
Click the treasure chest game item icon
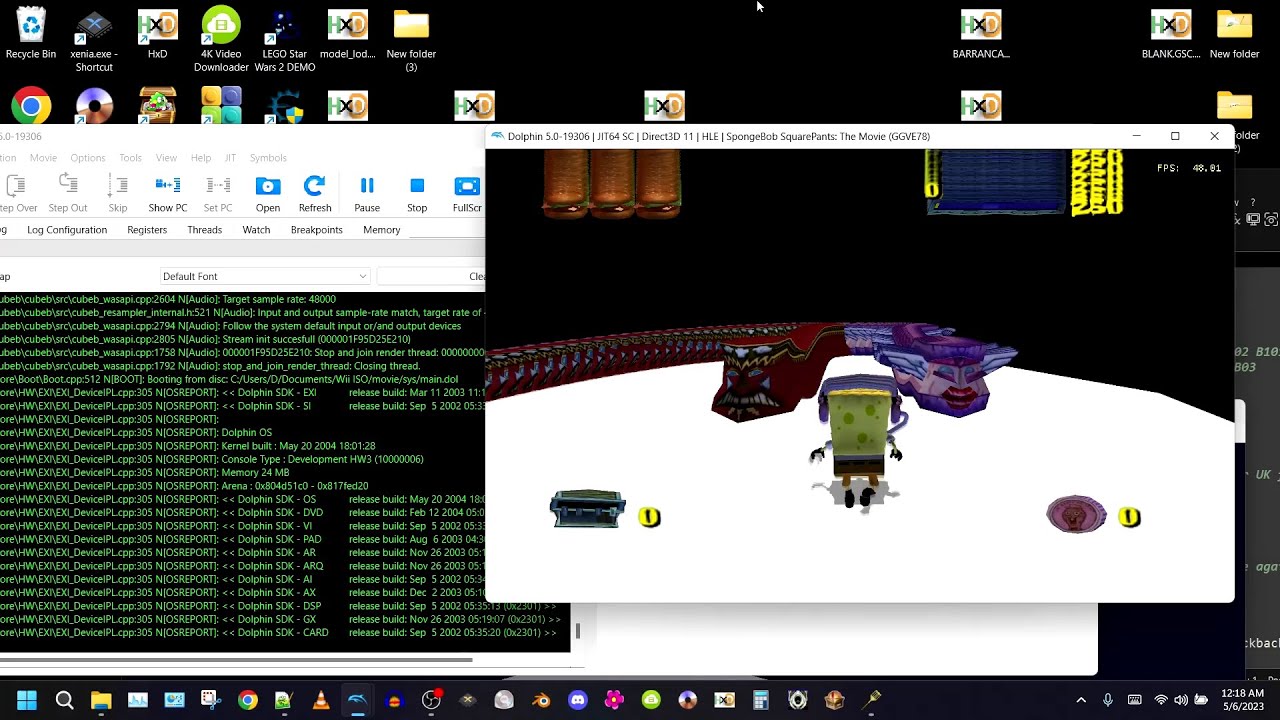(588, 509)
